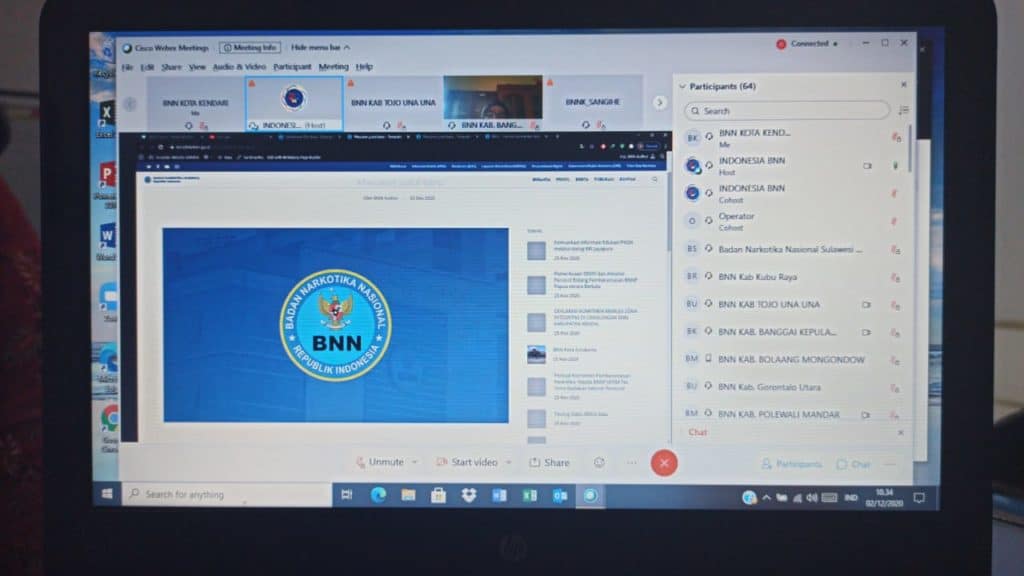The height and width of the screenshot is (576, 1024).
Task: Open the participant sort options icon
Action: pos(903,110)
